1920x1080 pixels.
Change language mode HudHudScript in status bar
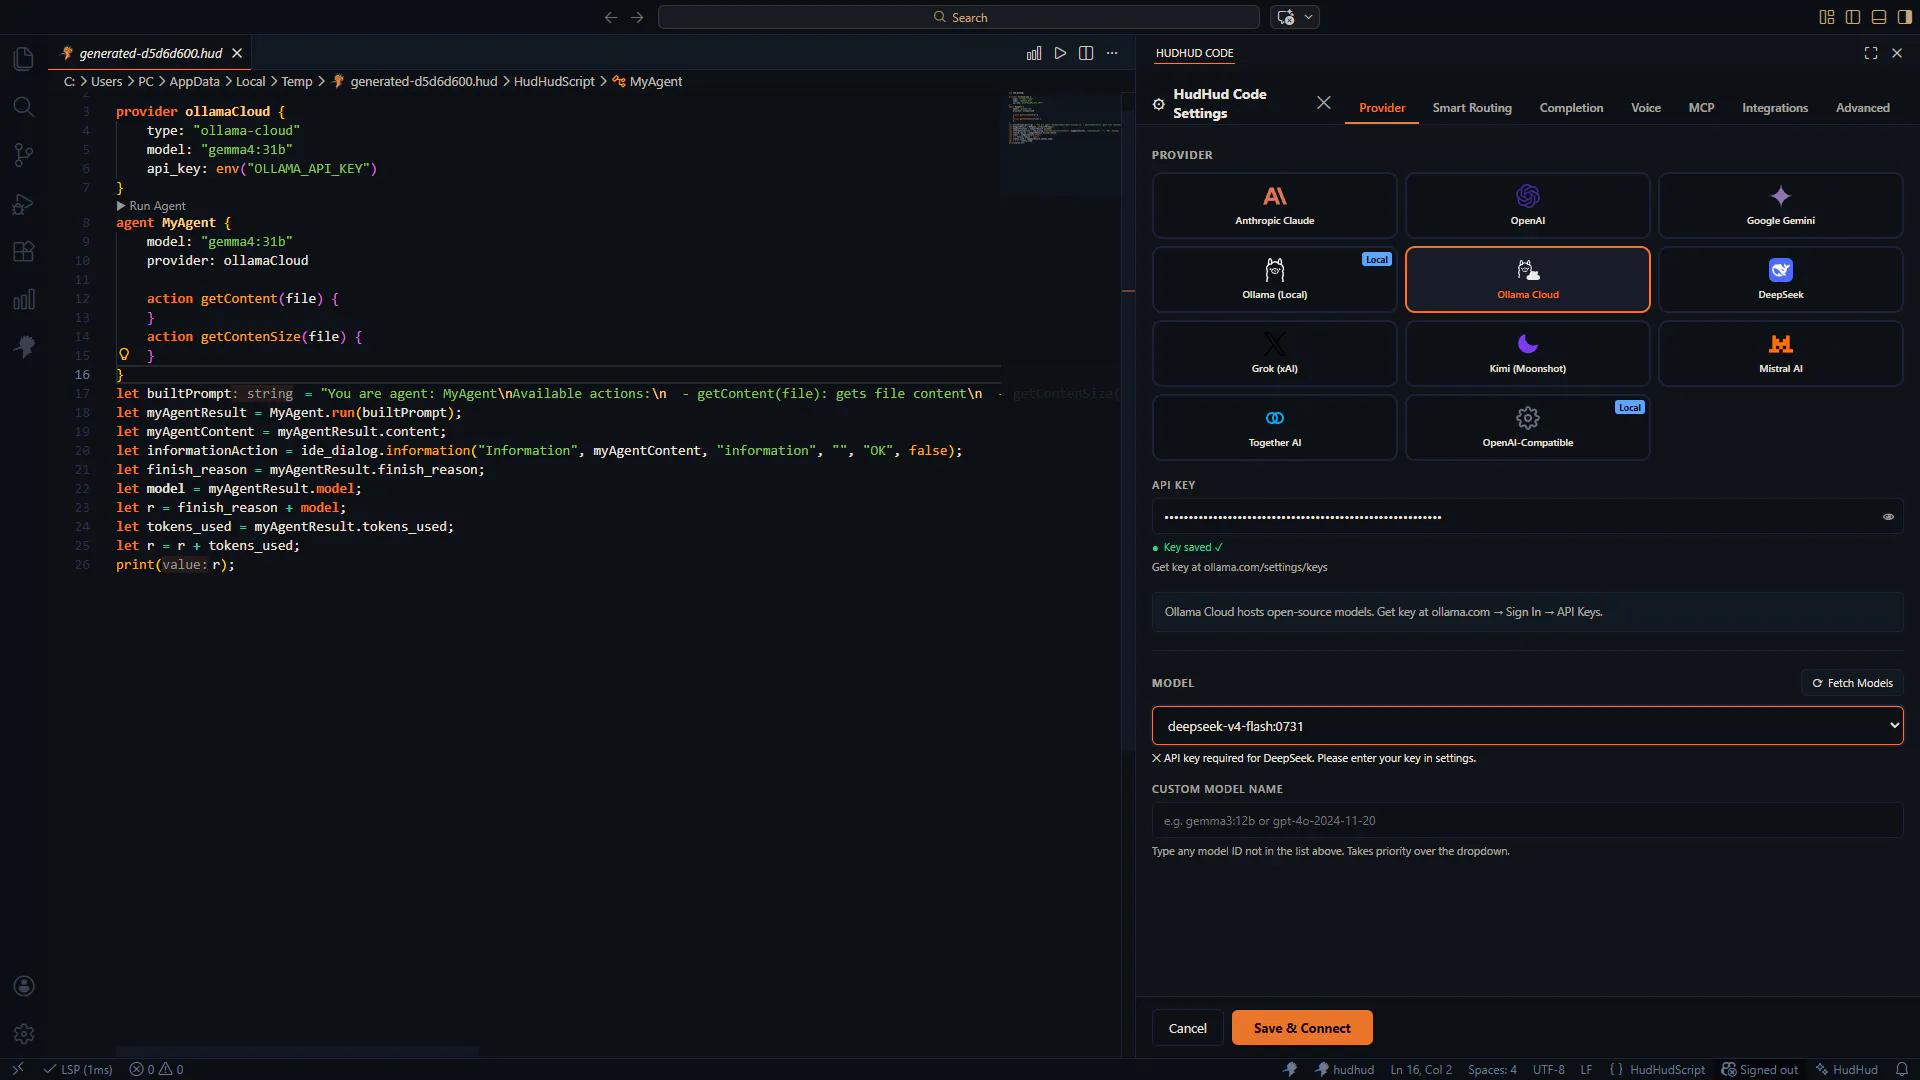coord(1667,1070)
